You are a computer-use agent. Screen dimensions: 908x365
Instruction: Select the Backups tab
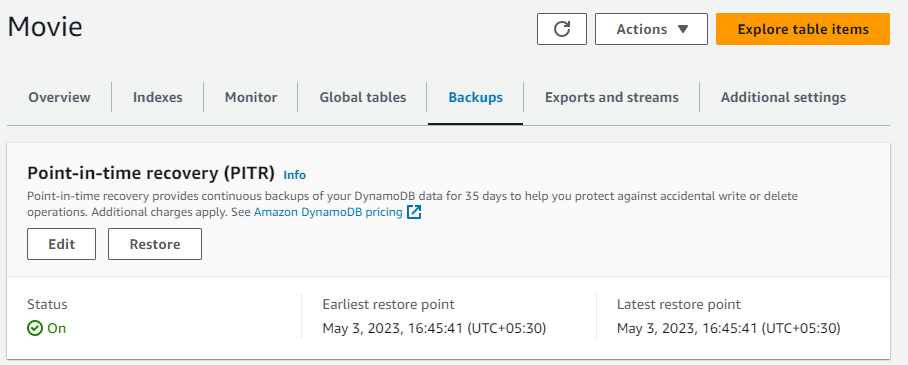click(x=475, y=97)
